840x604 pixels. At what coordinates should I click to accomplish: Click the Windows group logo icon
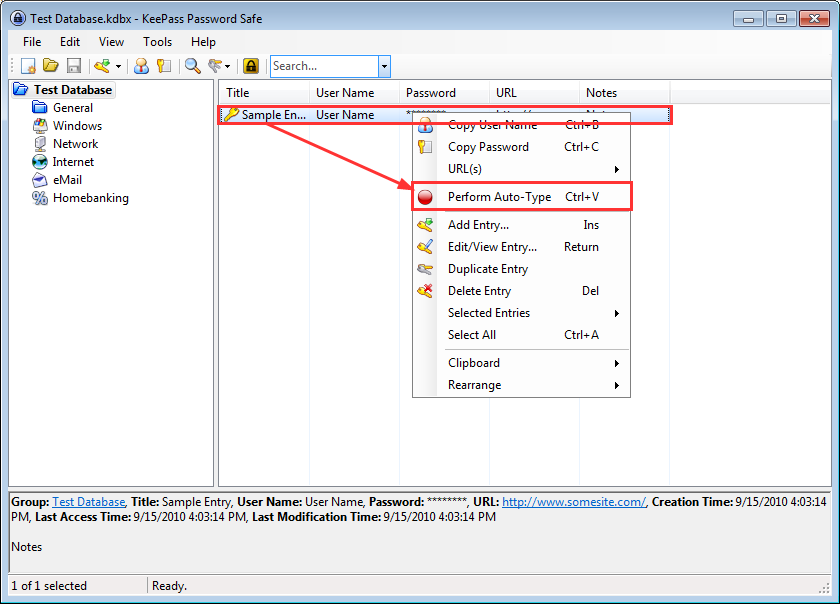point(40,126)
